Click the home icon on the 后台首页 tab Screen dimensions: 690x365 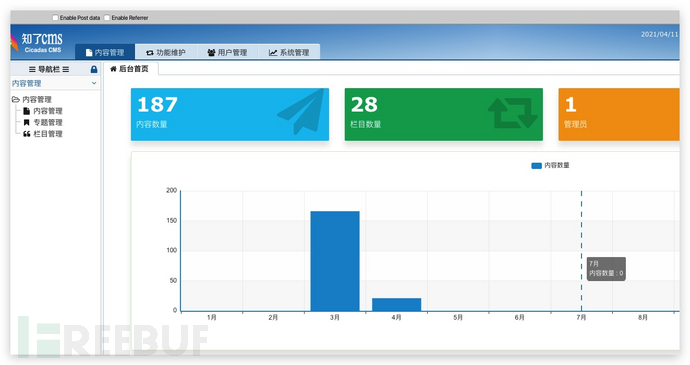click(x=113, y=69)
